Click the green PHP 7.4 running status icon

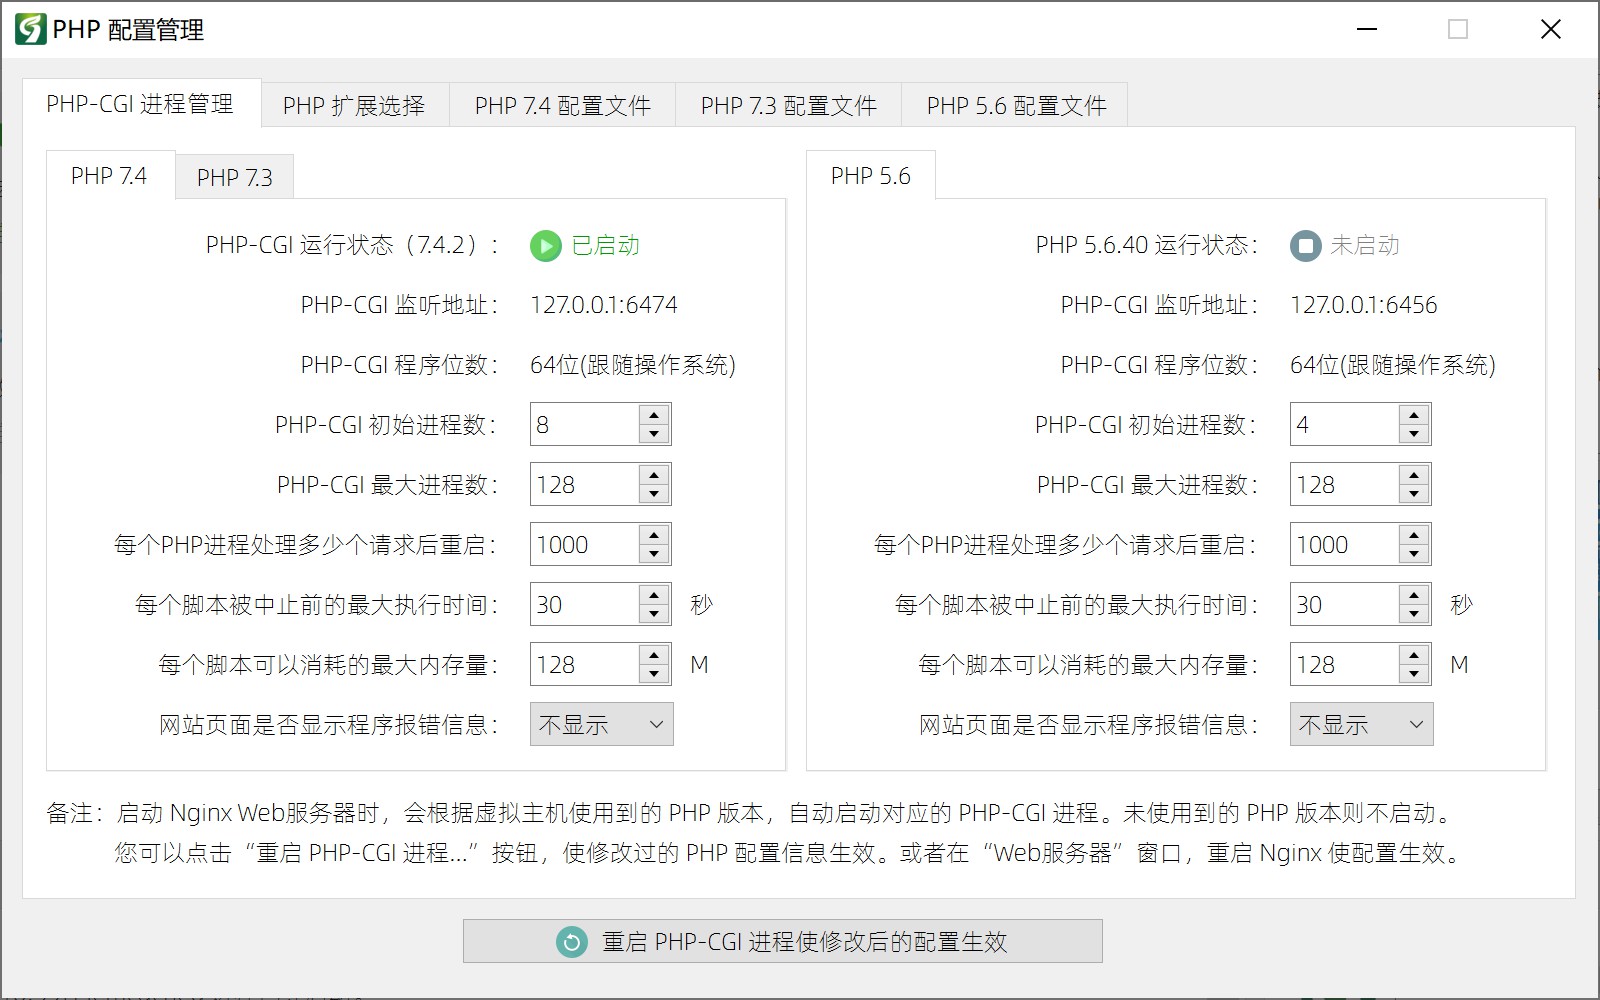pos(545,246)
